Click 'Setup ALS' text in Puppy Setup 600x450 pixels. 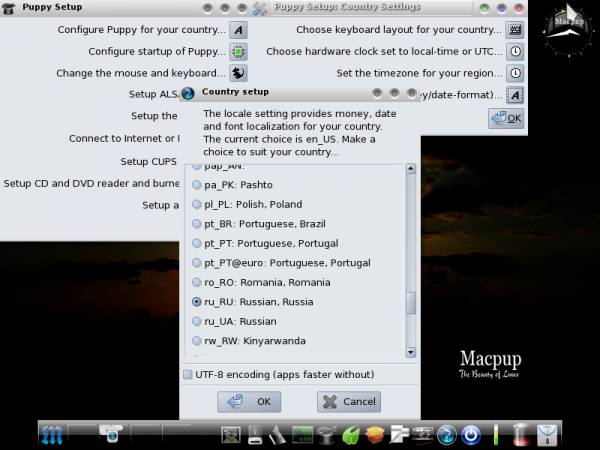pyautogui.click(x=154, y=94)
